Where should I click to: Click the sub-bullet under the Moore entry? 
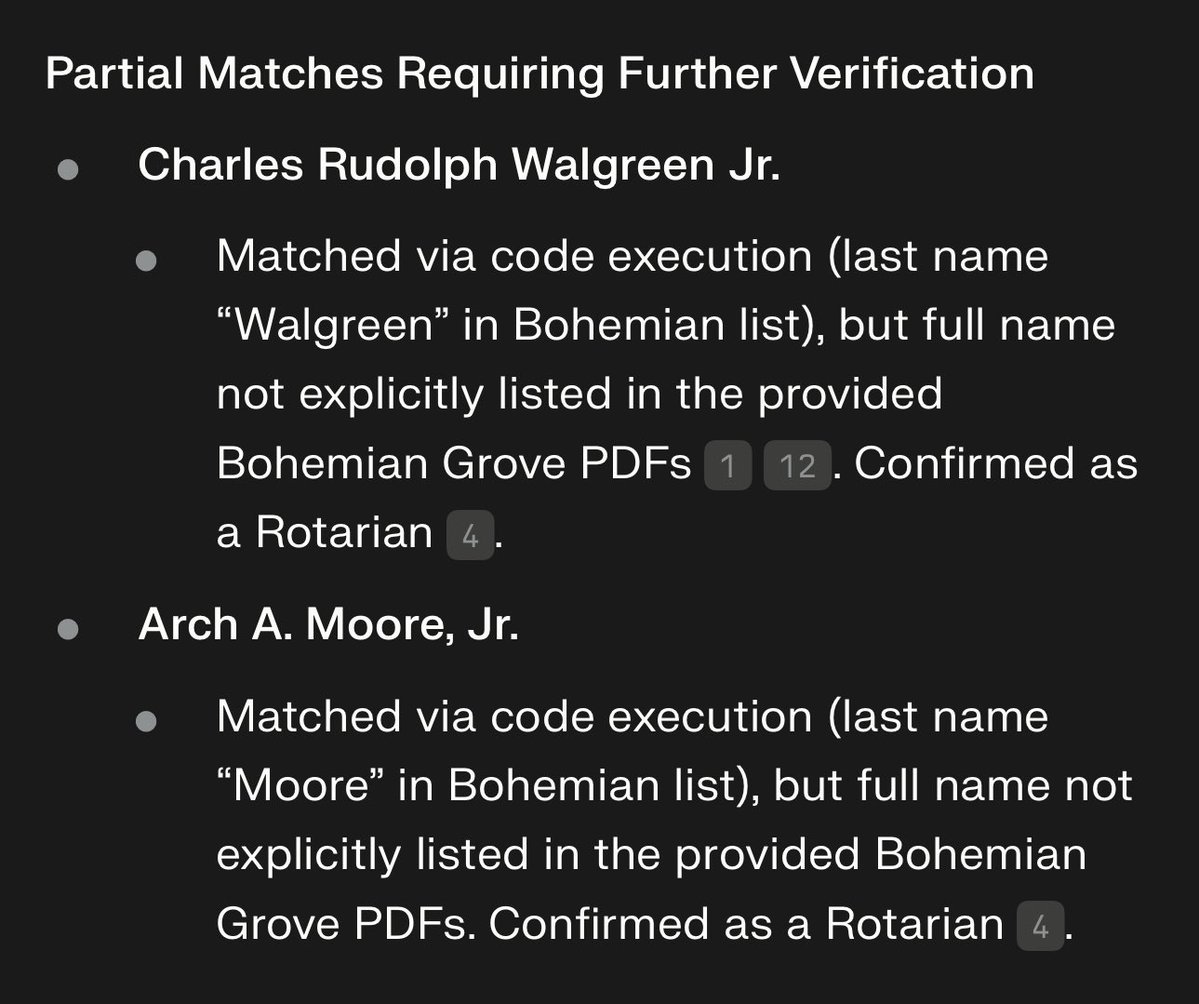pyautogui.click(x=146, y=720)
